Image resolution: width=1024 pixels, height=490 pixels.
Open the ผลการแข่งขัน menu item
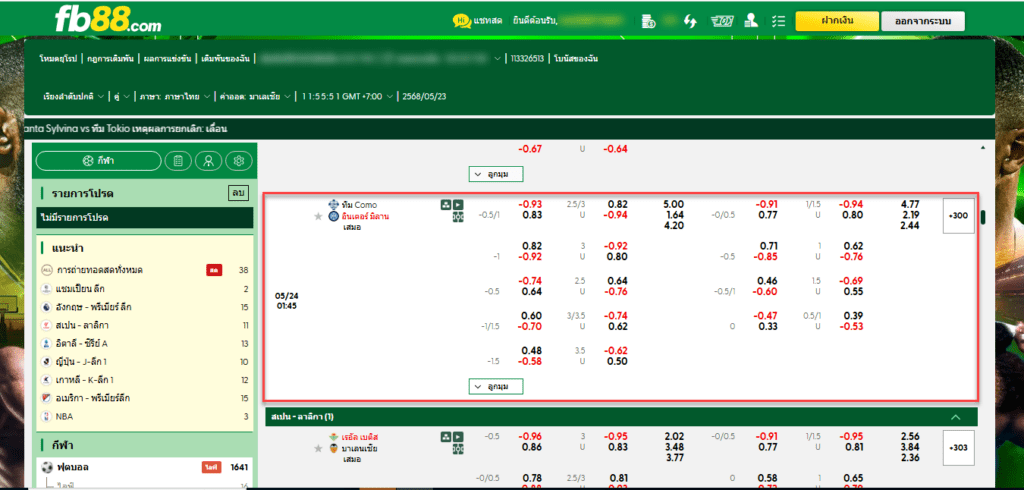coord(167,58)
